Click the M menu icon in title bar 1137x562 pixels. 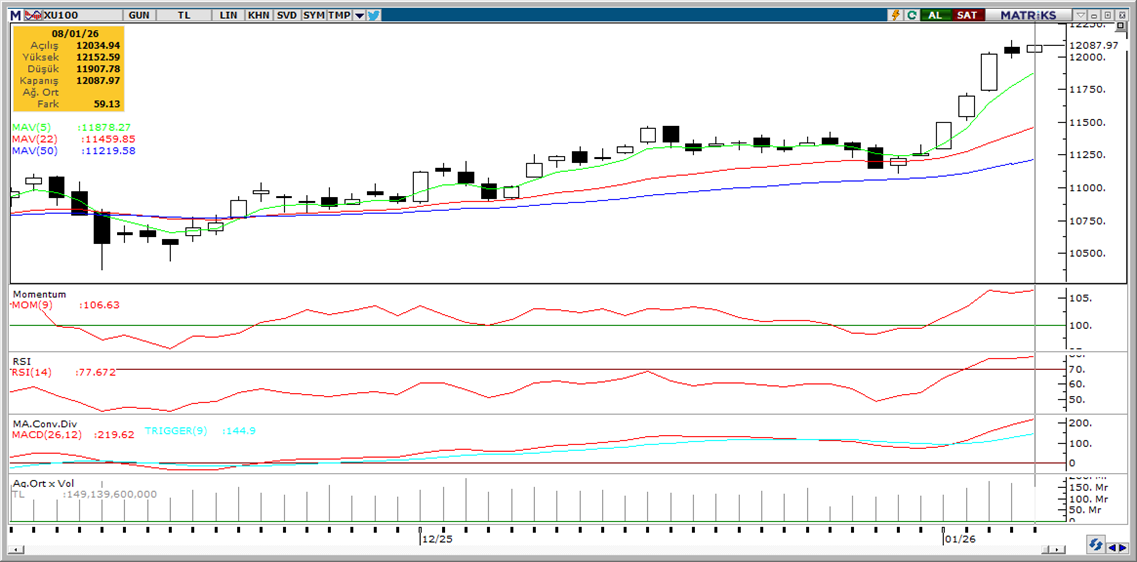click(x=15, y=16)
